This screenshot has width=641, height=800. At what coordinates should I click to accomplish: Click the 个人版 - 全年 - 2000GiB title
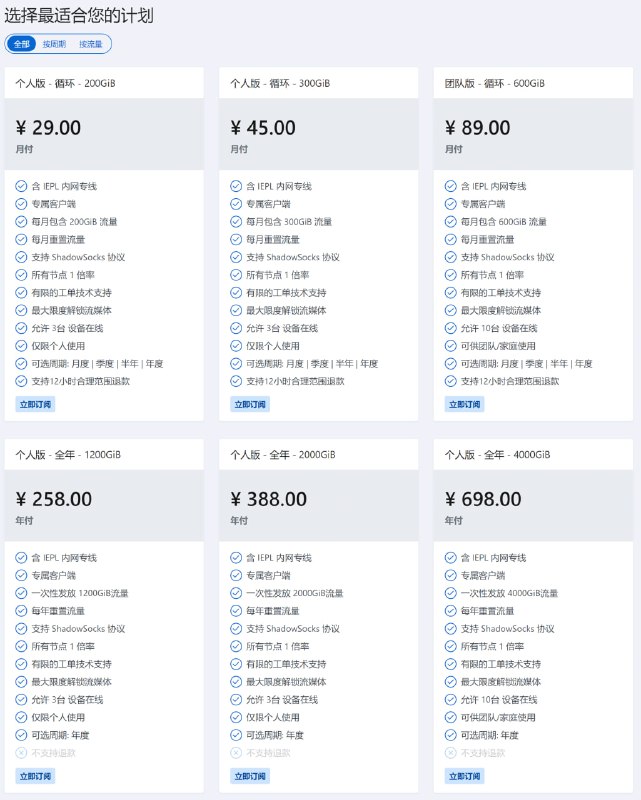pyautogui.click(x=283, y=455)
